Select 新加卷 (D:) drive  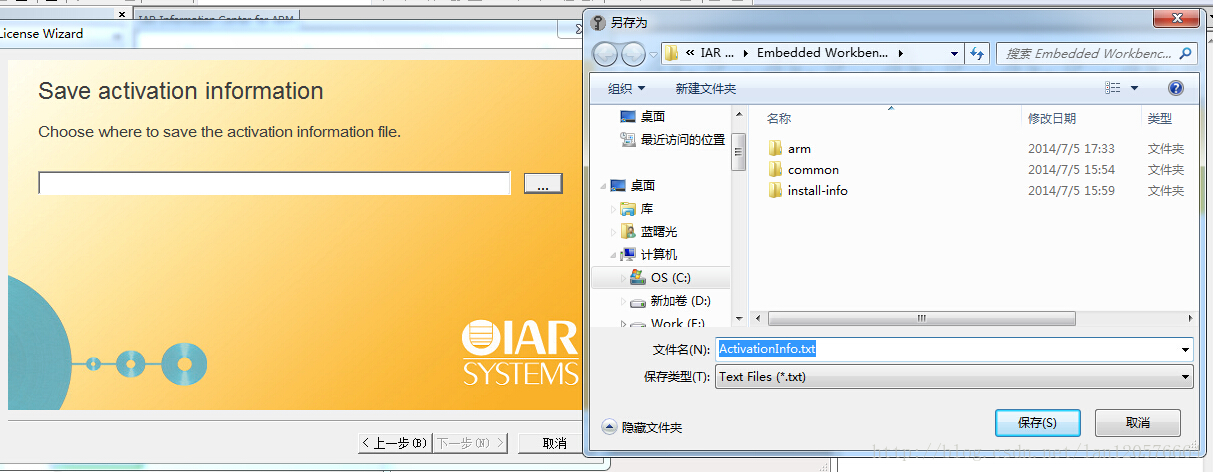pyautogui.click(x=680, y=301)
